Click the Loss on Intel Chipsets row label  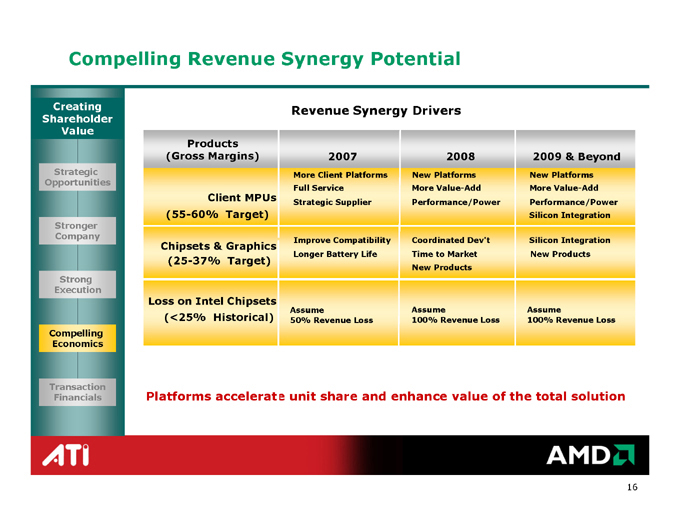tap(211, 308)
